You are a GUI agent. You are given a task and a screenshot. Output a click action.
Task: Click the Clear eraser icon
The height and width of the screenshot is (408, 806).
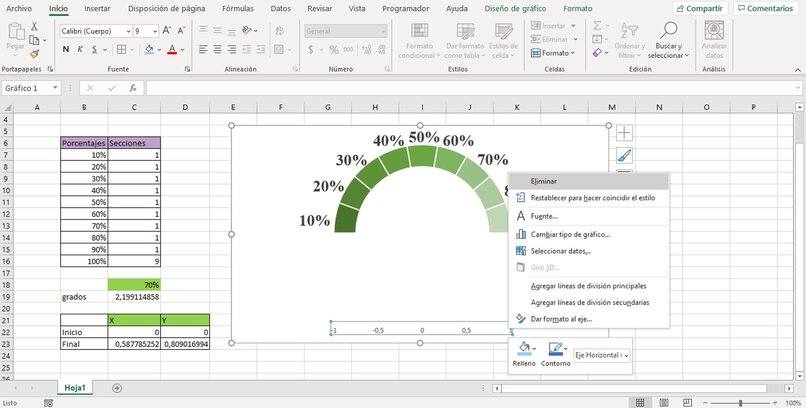pos(597,52)
